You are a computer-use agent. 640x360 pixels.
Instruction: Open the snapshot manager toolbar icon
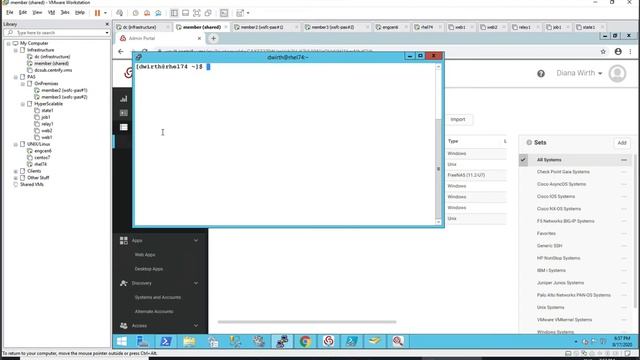[x=158, y=13]
